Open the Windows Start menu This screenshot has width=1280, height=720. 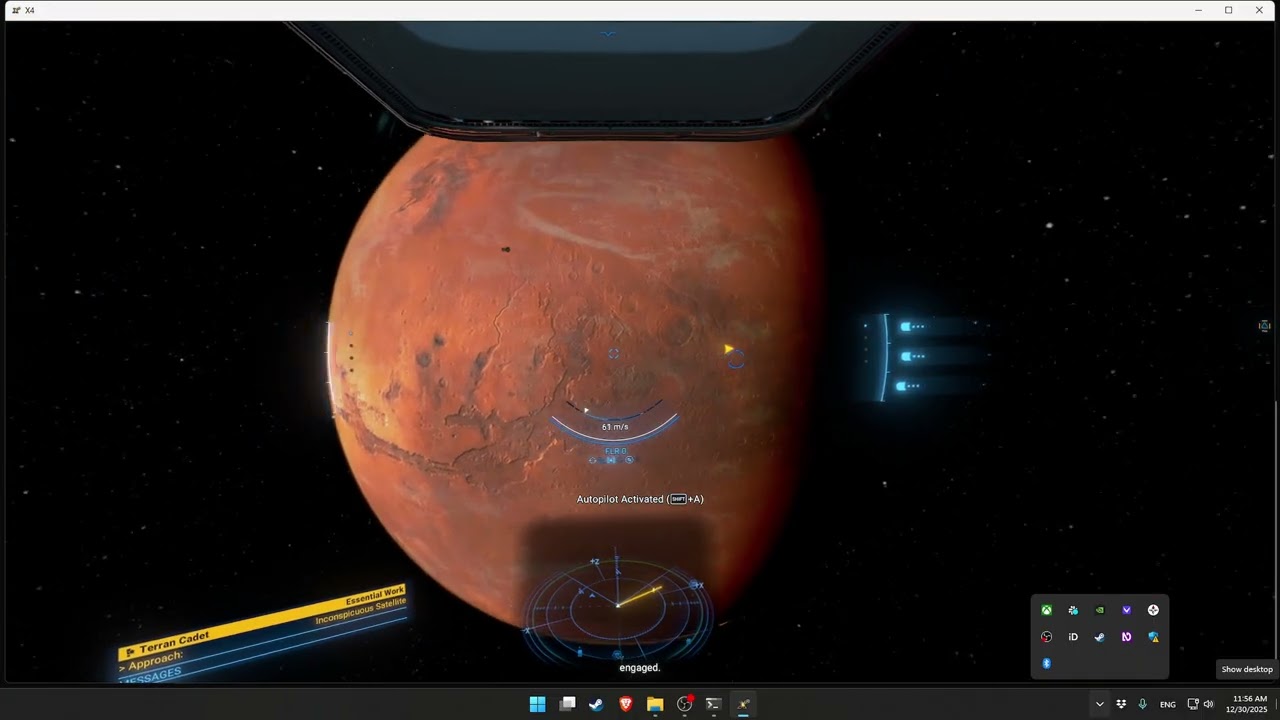coord(537,704)
